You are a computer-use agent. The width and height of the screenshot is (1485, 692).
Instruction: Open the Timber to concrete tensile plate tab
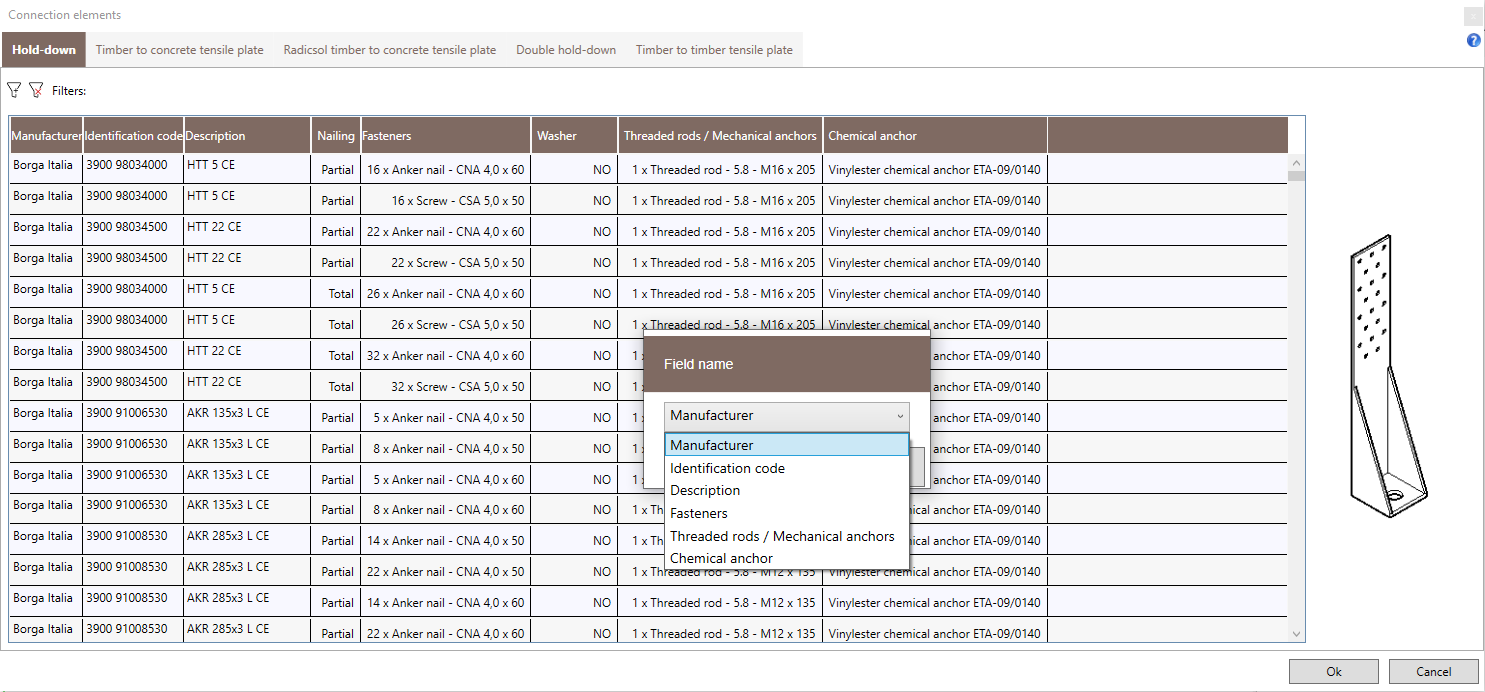pos(180,50)
